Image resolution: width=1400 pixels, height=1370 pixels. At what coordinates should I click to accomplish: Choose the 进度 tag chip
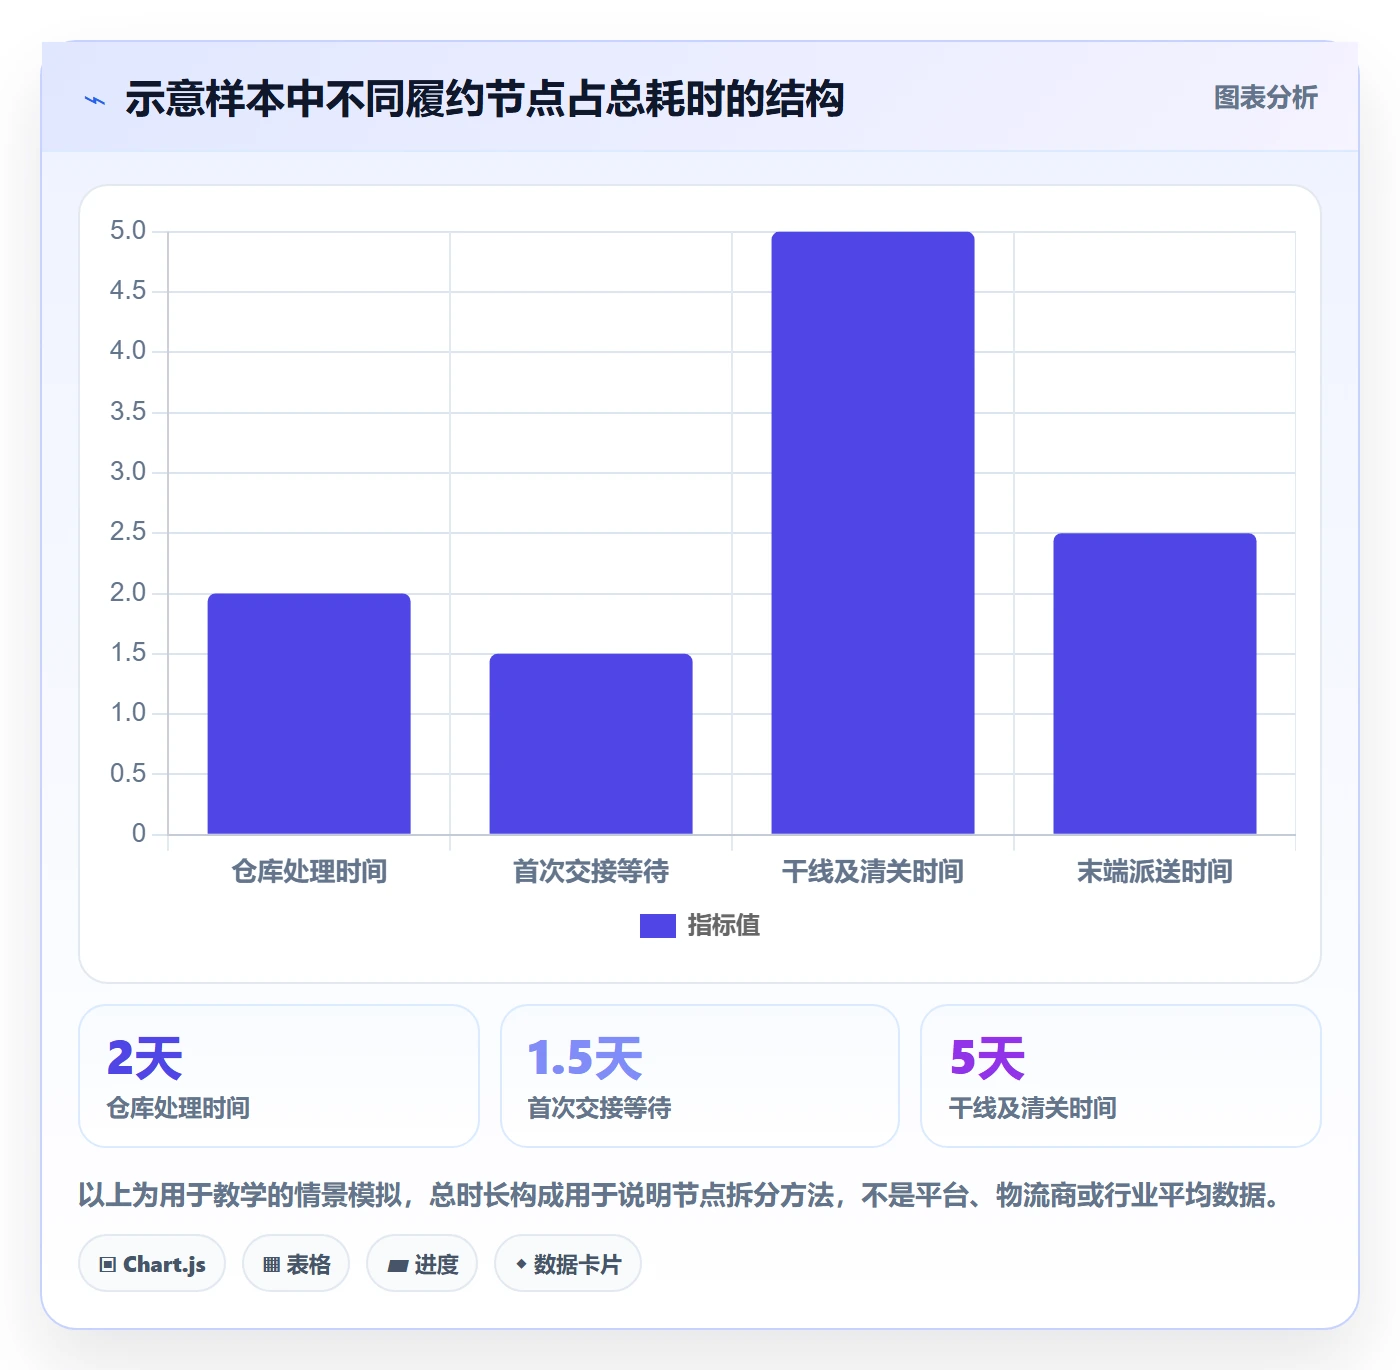(422, 1264)
